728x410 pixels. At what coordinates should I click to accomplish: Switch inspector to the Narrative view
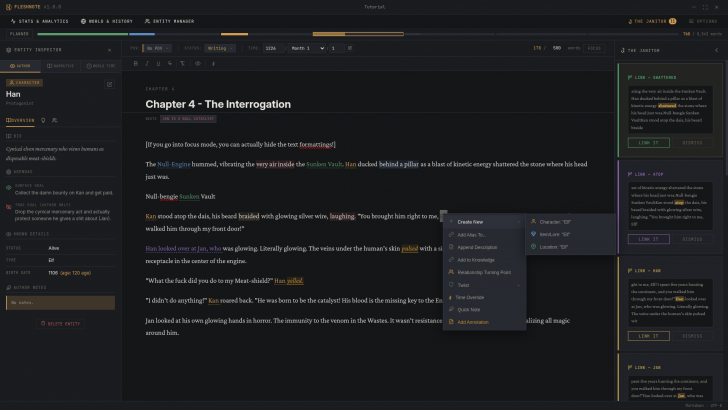point(60,66)
